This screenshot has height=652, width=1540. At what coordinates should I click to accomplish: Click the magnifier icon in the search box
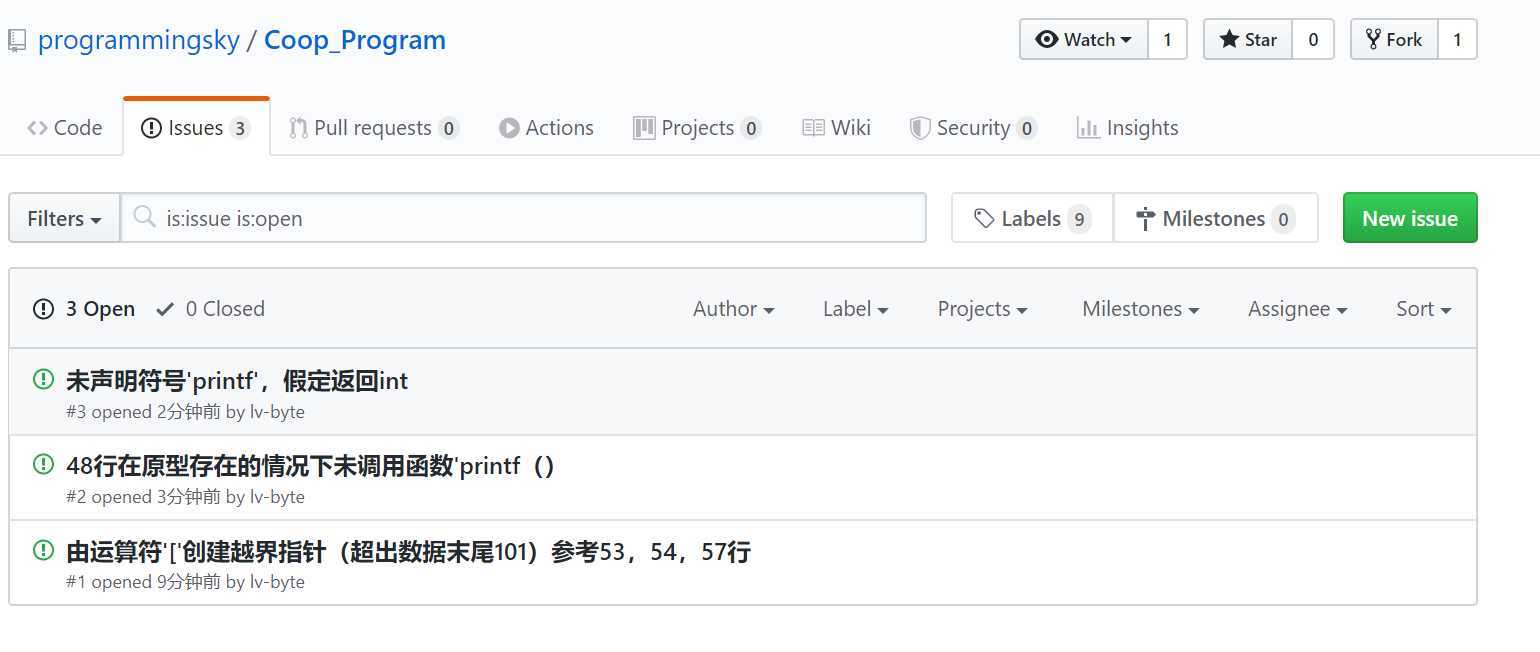tap(145, 217)
